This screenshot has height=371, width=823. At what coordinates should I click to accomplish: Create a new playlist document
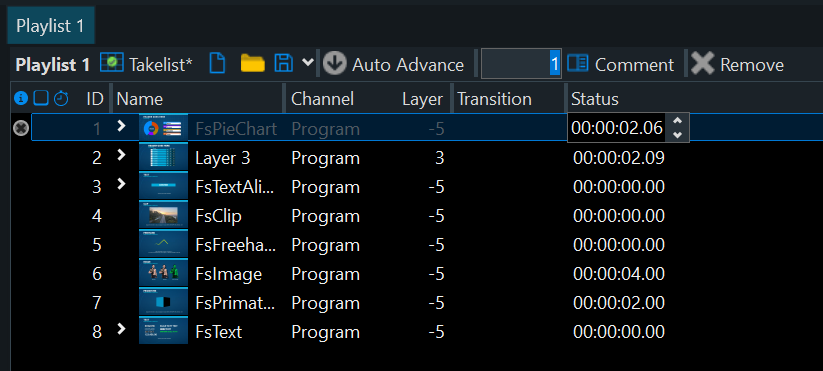click(x=217, y=64)
